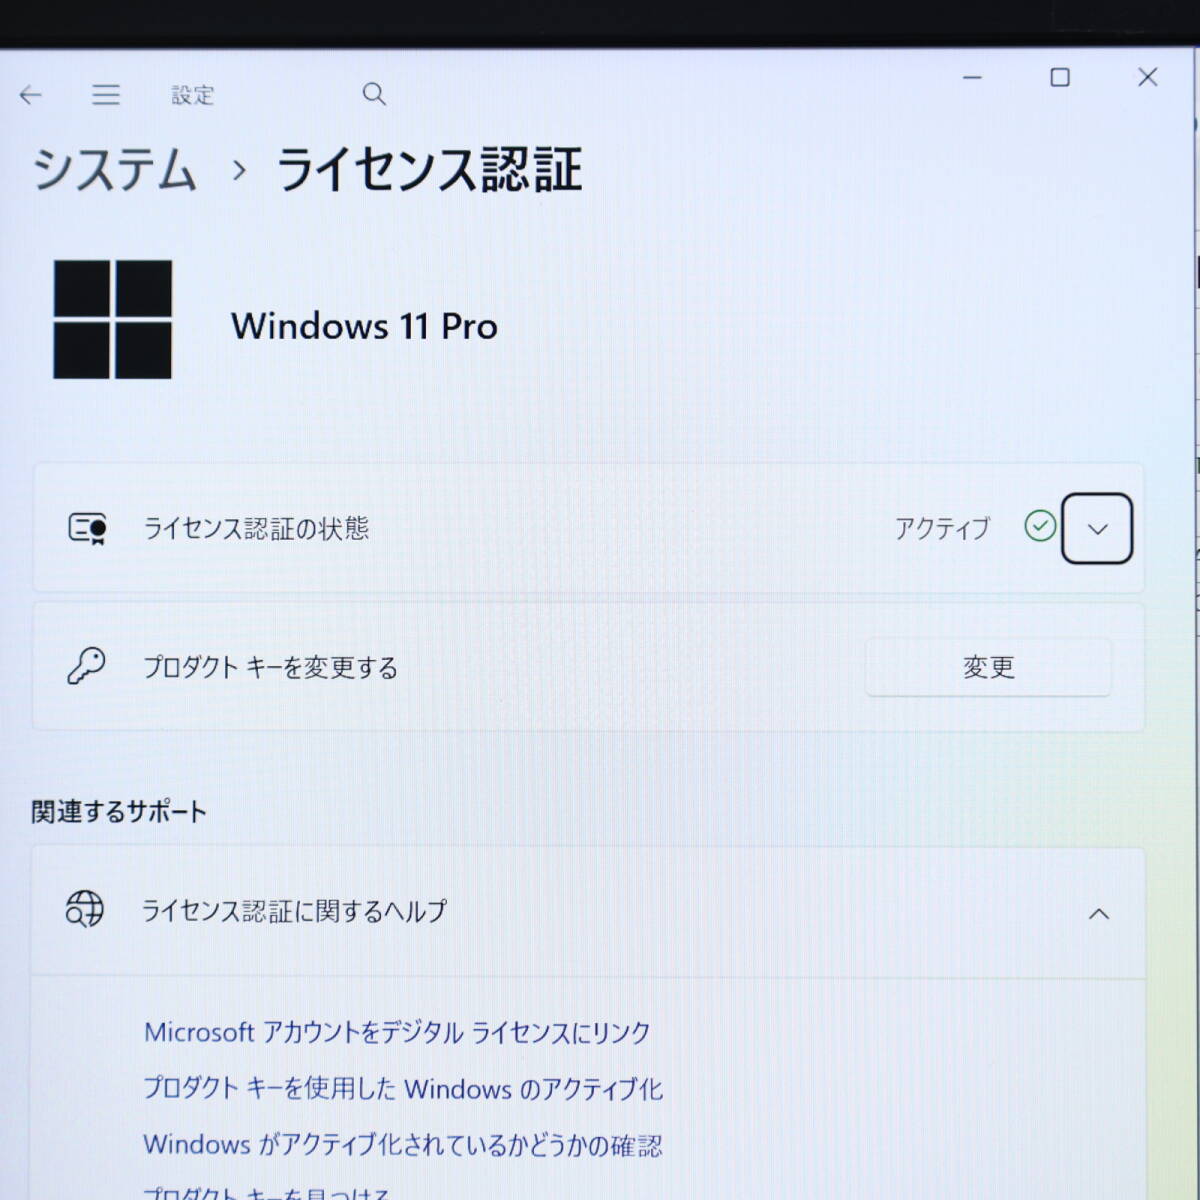Click the ライセンス認証の状態 label
The width and height of the screenshot is (1200, 1200).
pos(256,528)
